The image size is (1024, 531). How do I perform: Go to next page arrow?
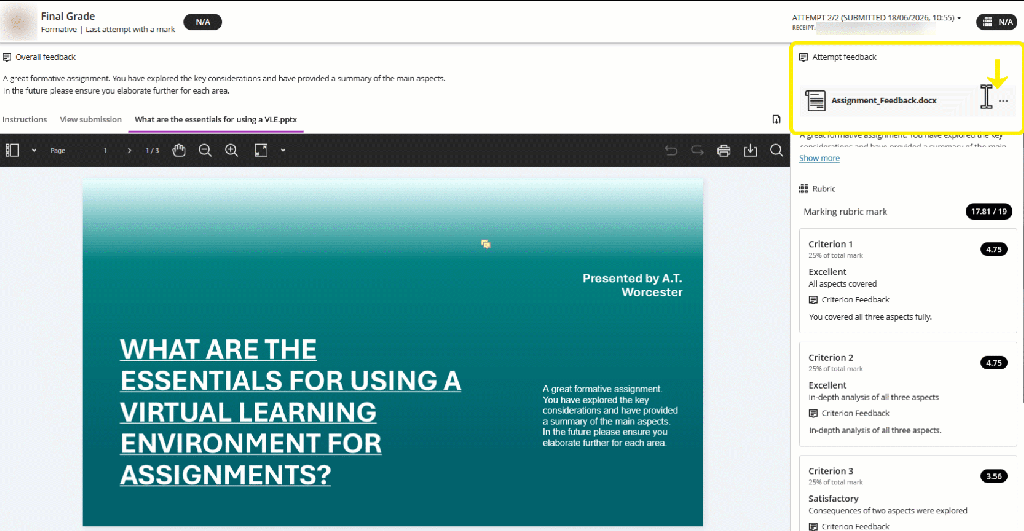point(129,150)
